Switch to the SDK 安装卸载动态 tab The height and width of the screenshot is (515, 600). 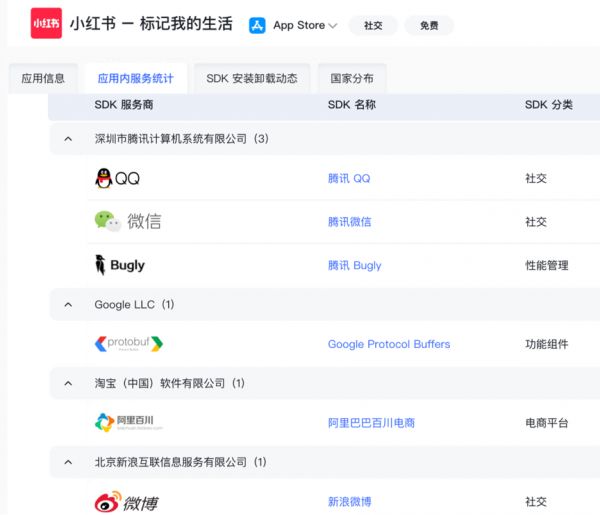click(251, 78)
